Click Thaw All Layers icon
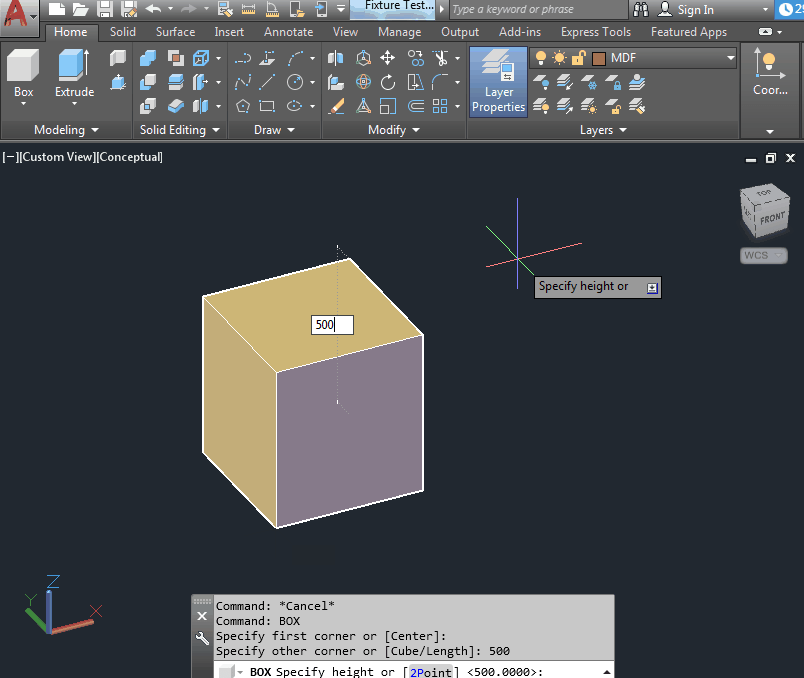The image size is (804, 678). [x=589, y=107]
